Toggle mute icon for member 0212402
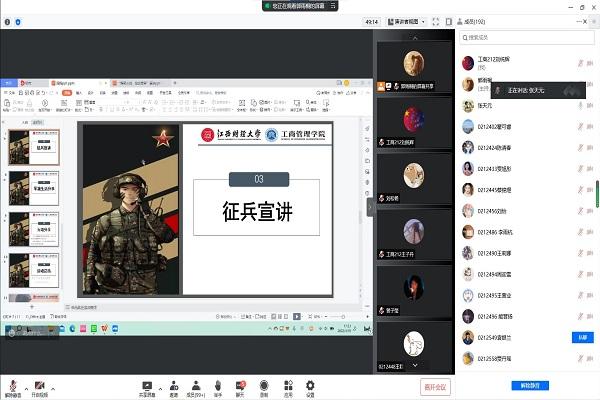Image resolution: width=600 pixels, height=400 pixels. coord(580,126)
